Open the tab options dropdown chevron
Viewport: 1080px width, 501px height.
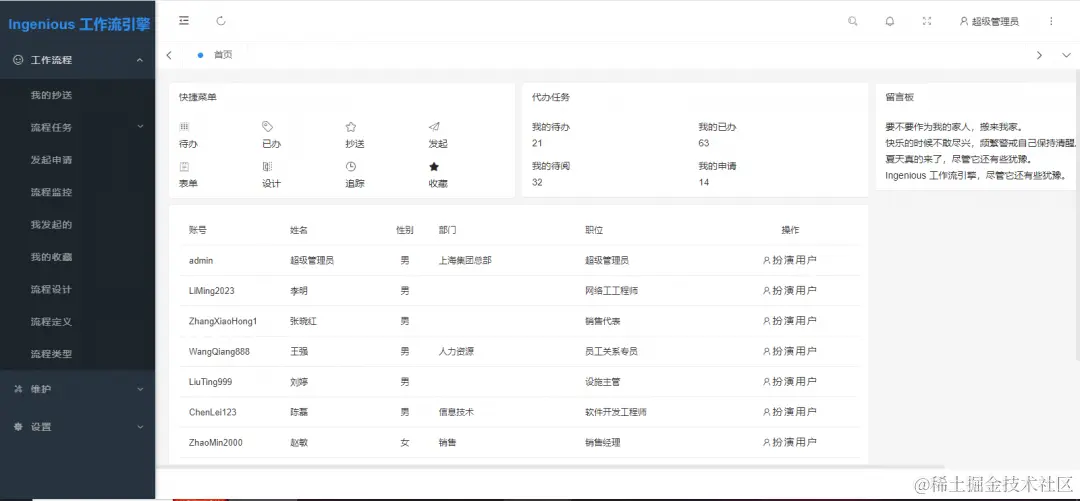click(x=1066, y=55)
